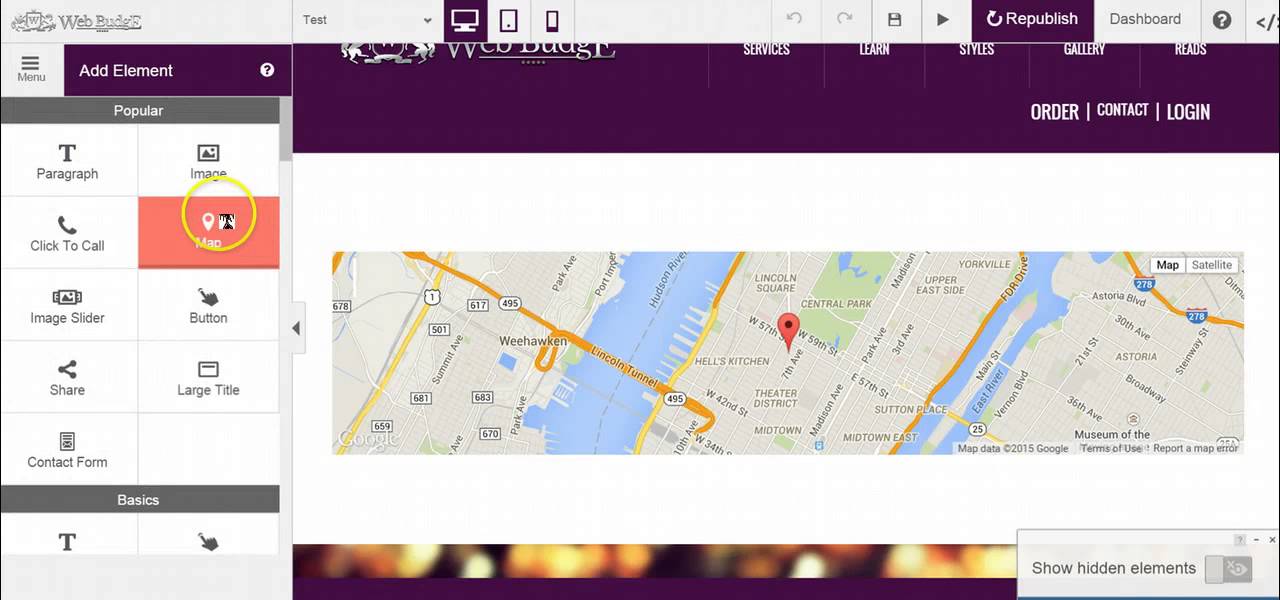1280x600 pixels.
Task: Open the LEARN navigation item
Action: pos(874,49)
